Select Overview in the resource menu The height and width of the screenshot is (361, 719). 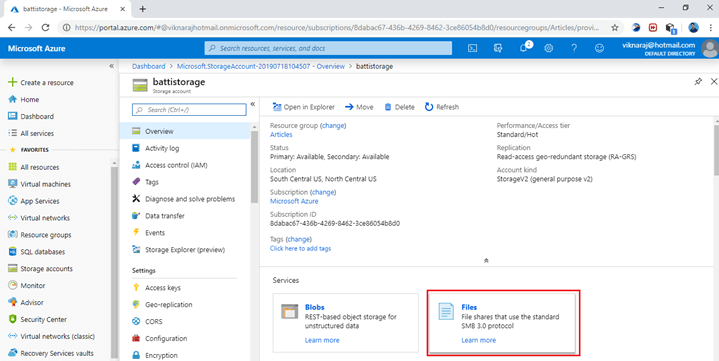[x=185, y=132]
